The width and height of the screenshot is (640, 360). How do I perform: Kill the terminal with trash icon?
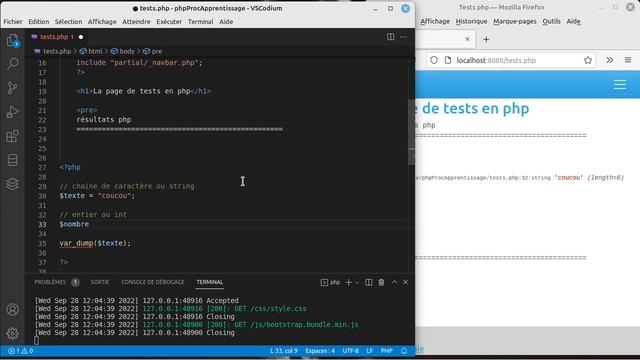coord(381,282)
